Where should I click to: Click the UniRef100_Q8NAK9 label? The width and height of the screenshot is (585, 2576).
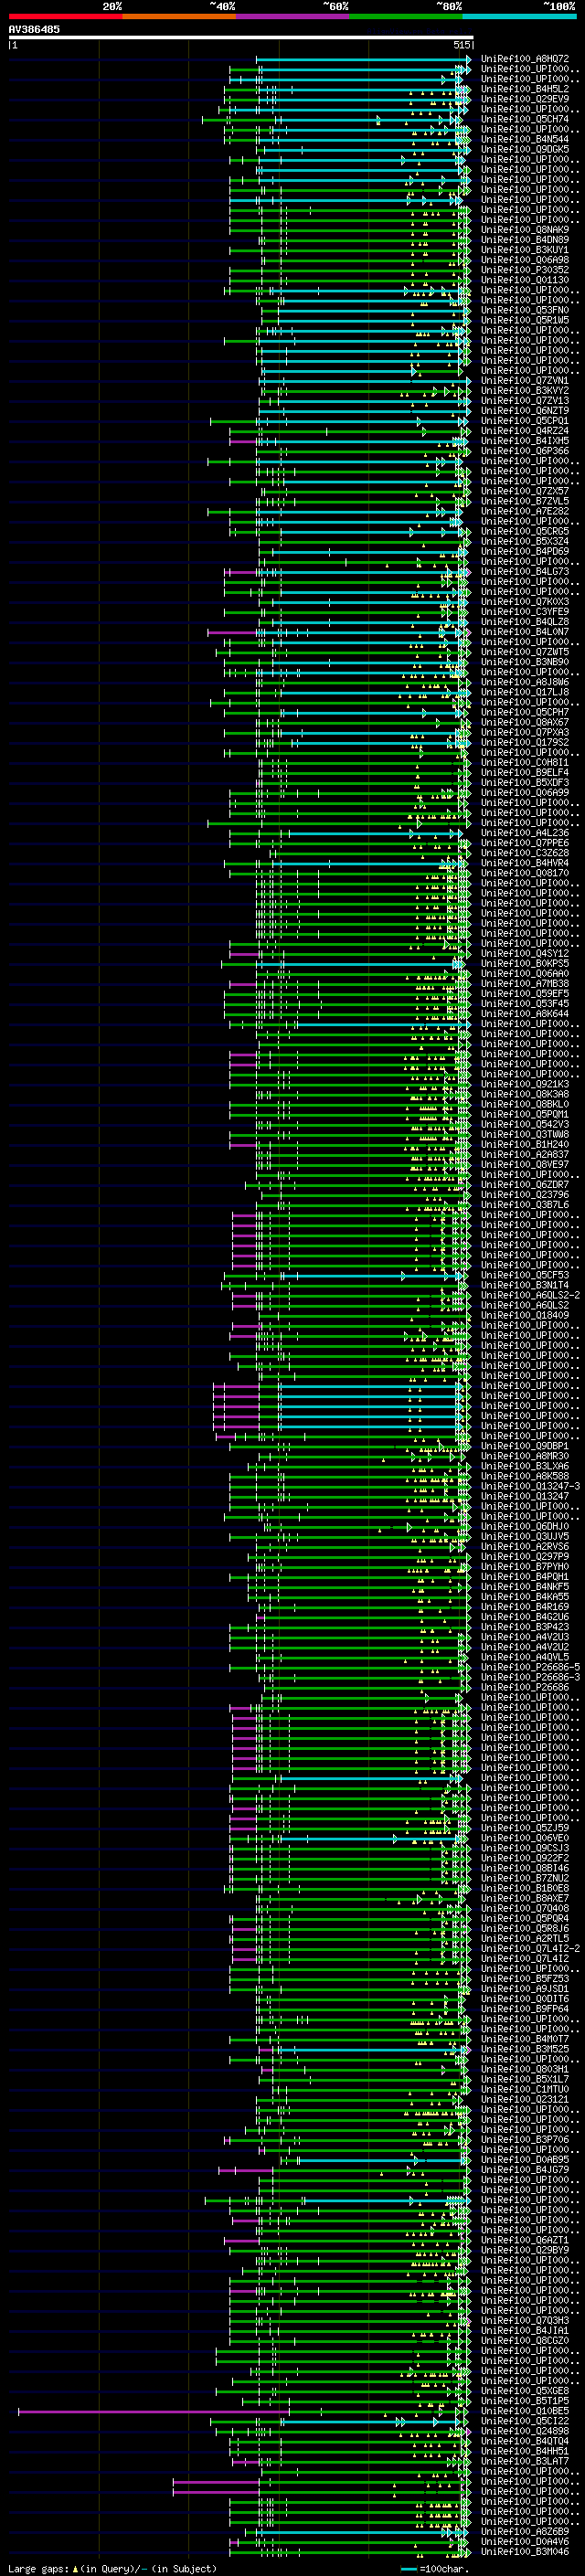point(525,229)
